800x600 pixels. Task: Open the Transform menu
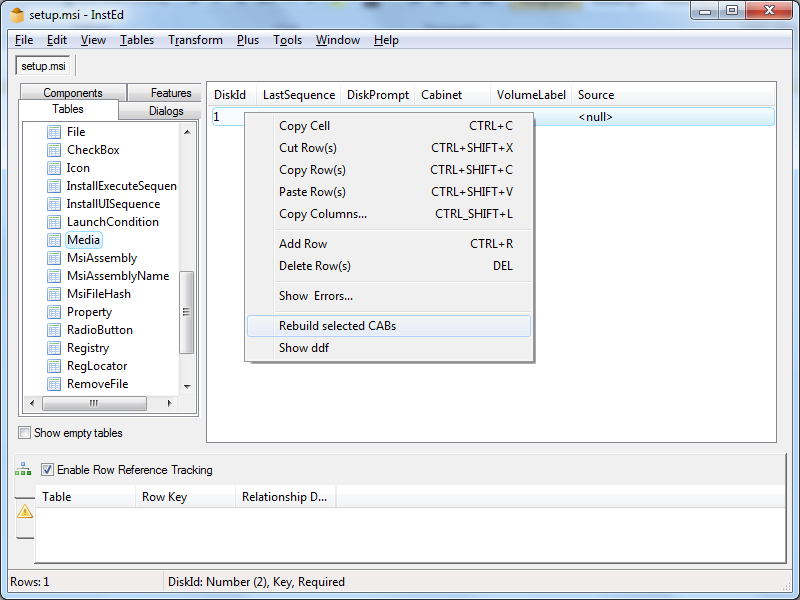[195, 40]
